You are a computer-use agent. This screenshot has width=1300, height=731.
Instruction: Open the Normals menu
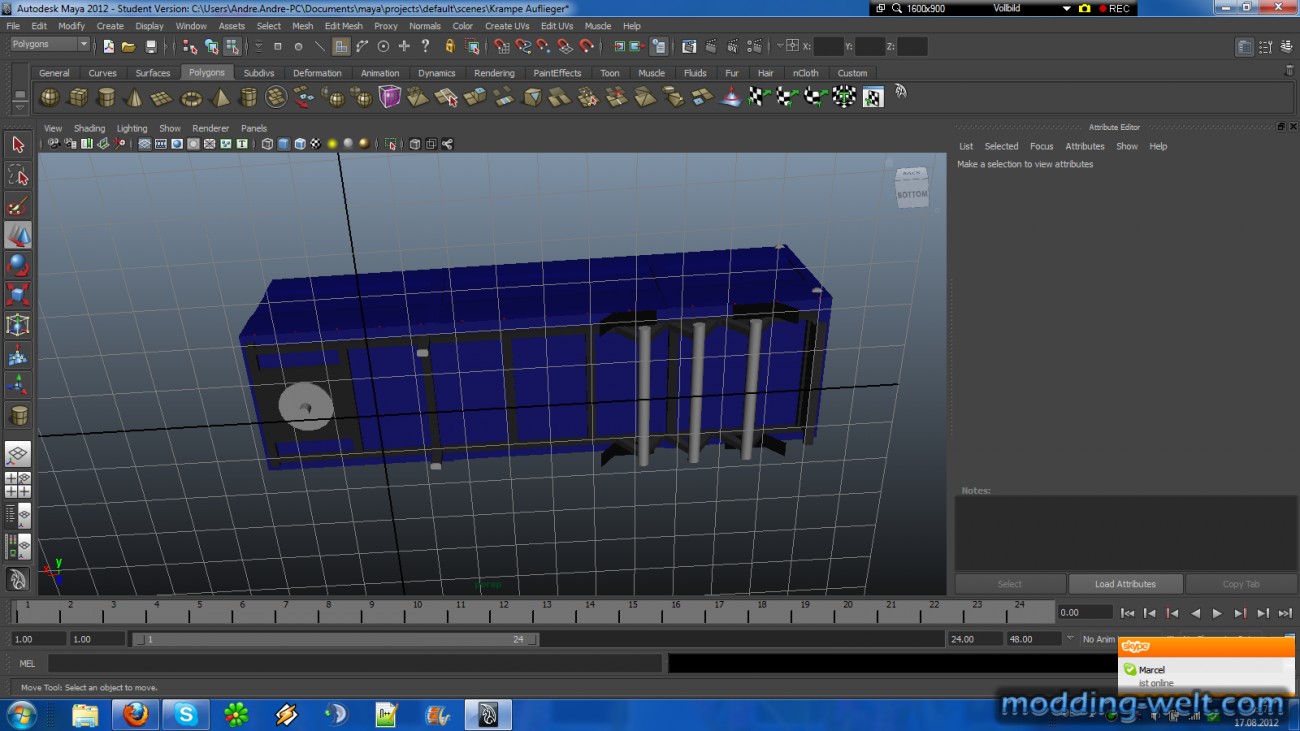[x=425, y=26]
